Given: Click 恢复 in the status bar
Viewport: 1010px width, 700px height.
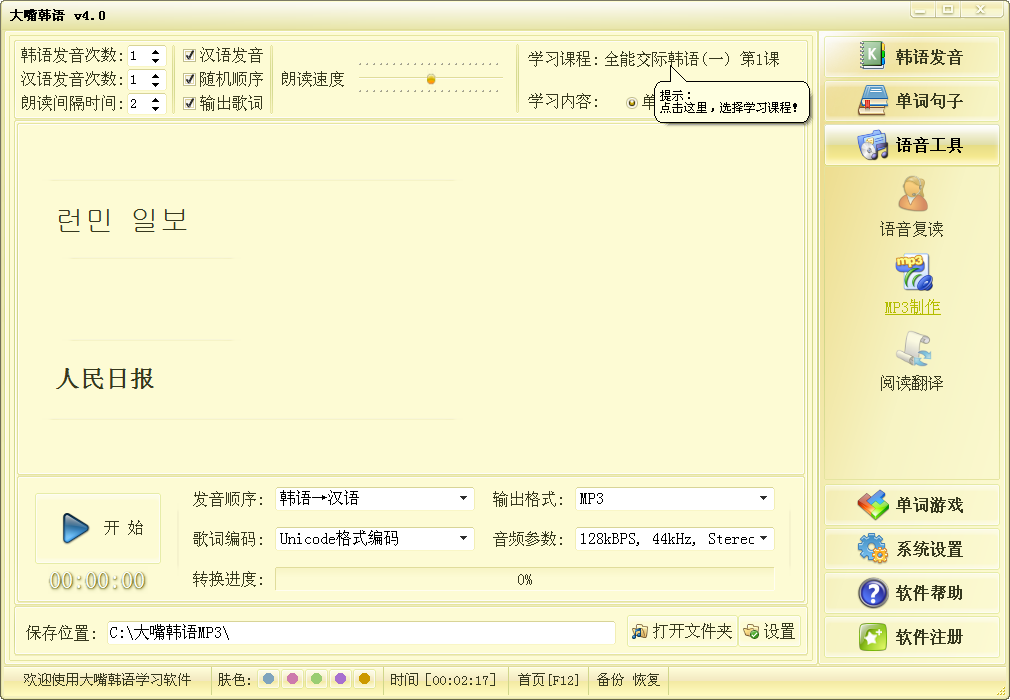Looking at the screenshot, I should (646, 679).
